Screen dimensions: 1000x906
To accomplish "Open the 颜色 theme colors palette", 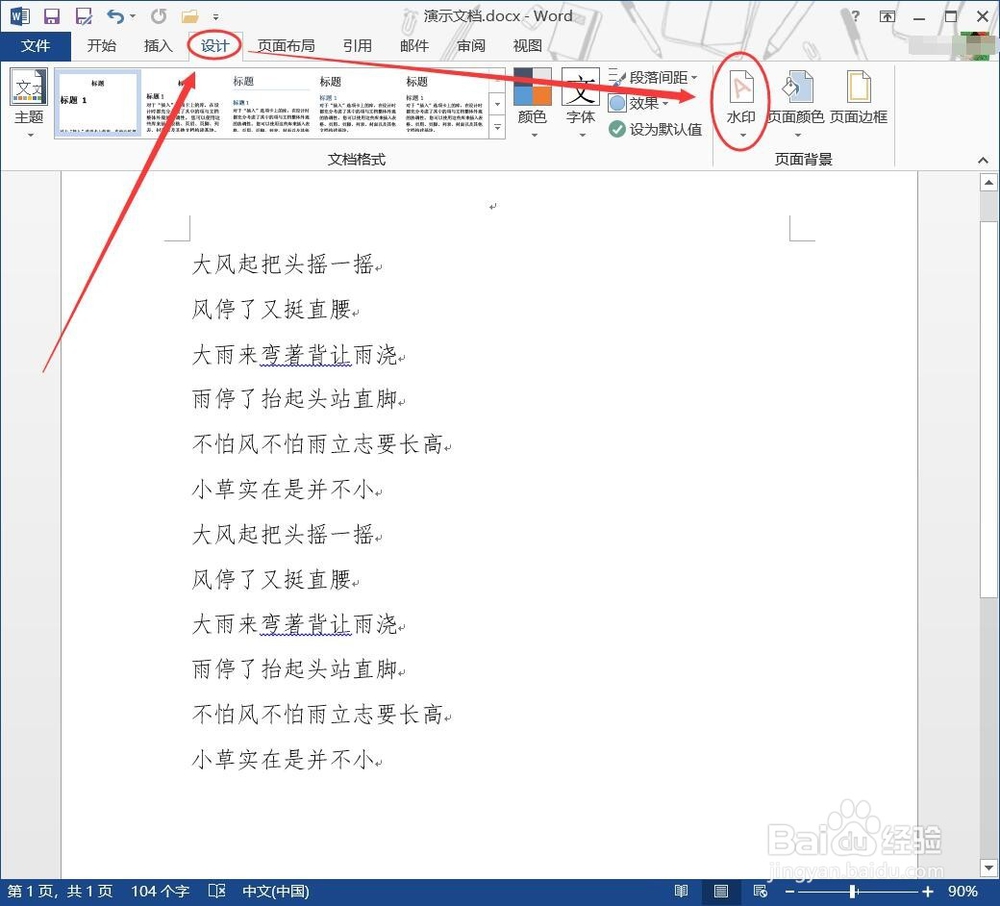I will click(533, 103).
